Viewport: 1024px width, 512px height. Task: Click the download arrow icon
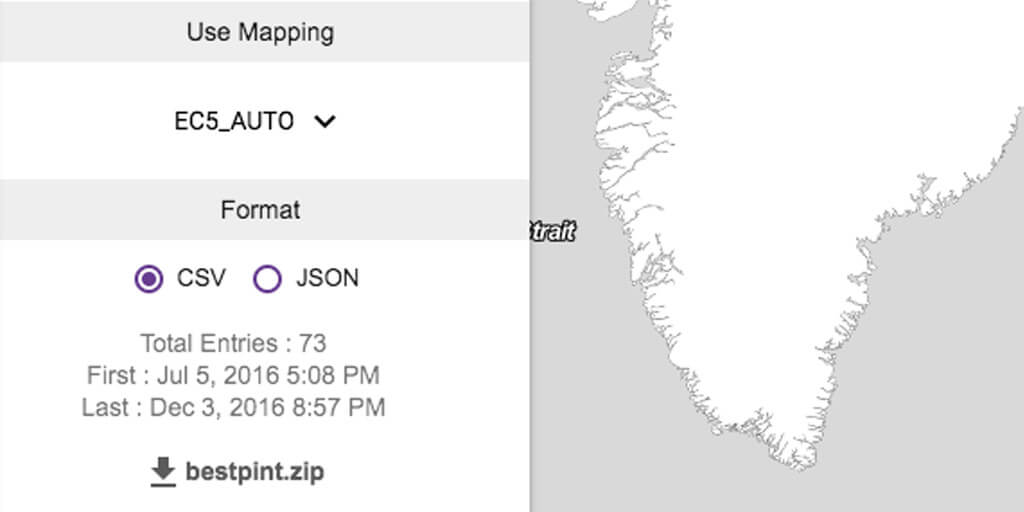[163, 472]
